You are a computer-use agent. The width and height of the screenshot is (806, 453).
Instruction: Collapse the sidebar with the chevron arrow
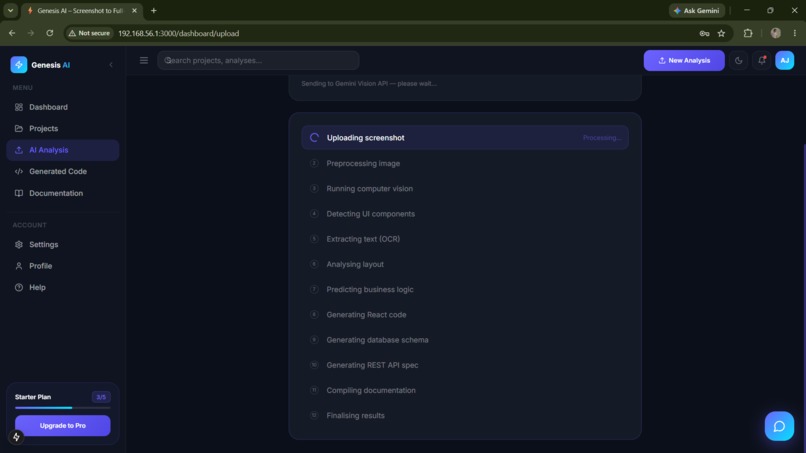pyautogui.click(x=111, y=65)
